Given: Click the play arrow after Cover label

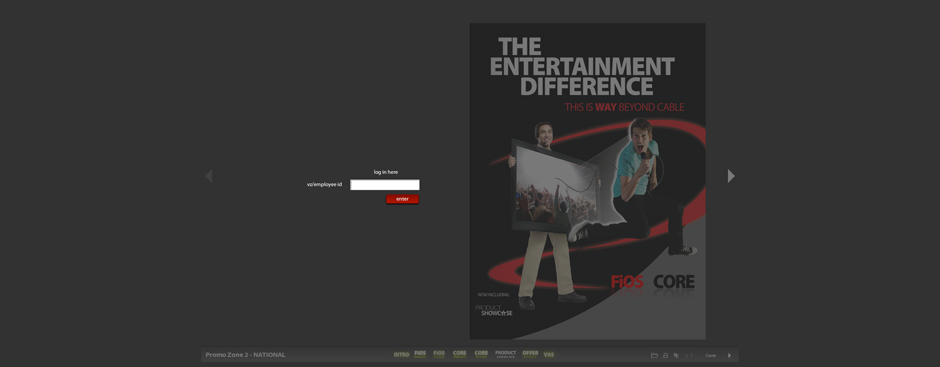Looking at the screenshot, I should tap(730, 356).
